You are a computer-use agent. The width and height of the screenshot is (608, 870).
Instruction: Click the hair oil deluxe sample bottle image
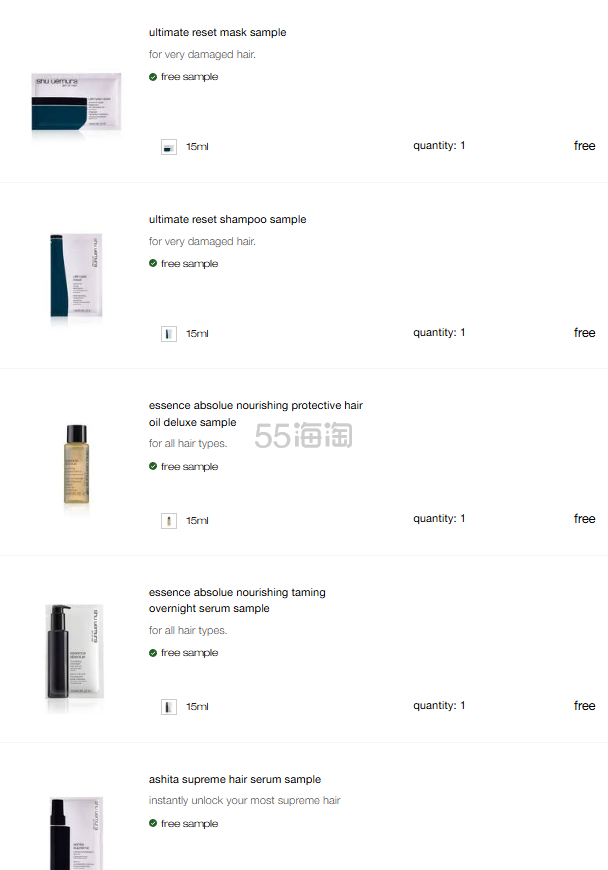point(77,464)
